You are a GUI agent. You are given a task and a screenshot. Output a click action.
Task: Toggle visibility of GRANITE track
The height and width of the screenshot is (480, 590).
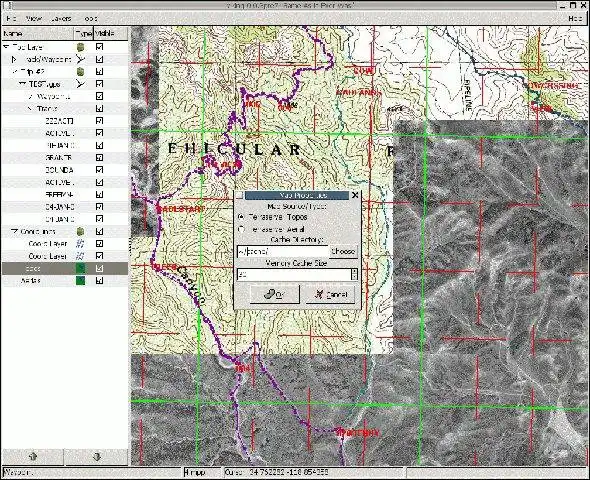(99, 157)
